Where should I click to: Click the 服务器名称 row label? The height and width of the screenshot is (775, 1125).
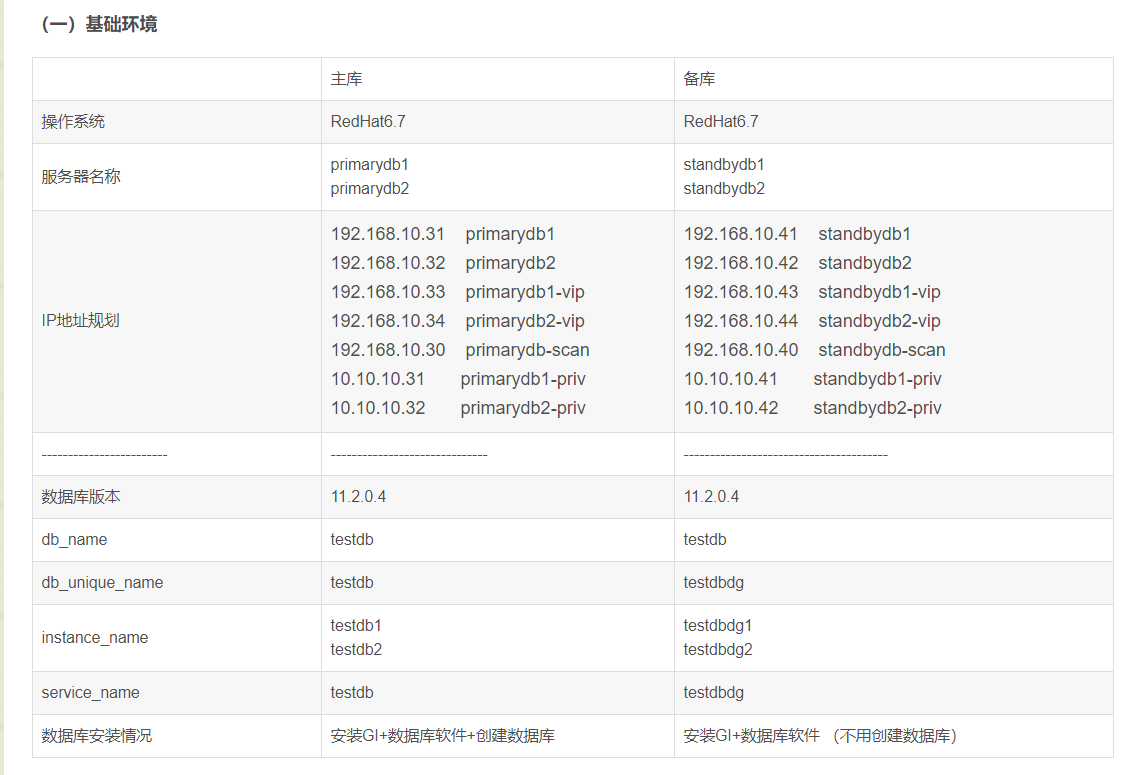point(81,177)
